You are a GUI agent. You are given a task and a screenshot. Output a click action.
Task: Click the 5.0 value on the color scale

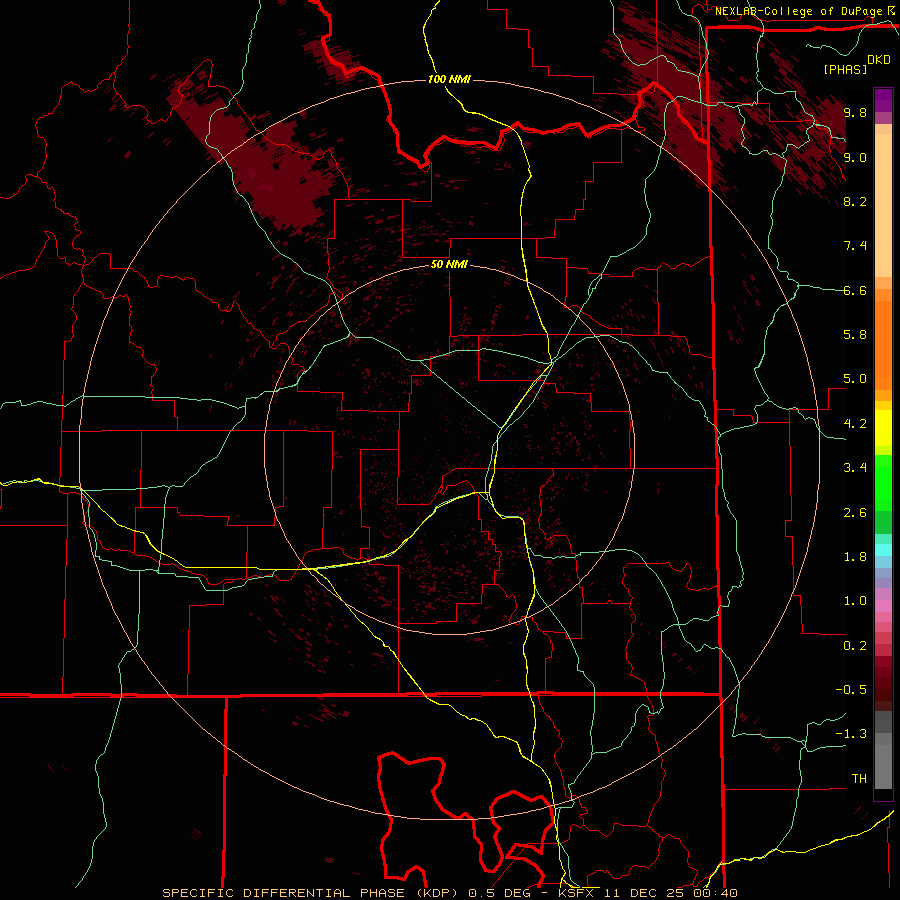pyautogui.click(x=855, y=379)
